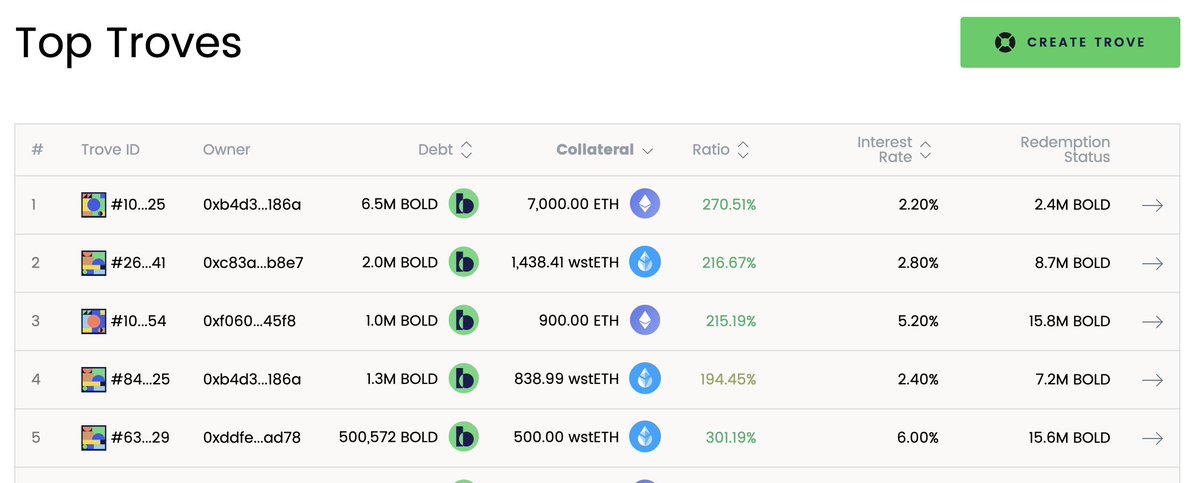
Task: Click owner address 0xb4d3...186a in row 1
Action: pyautogui.click(x=252, y=205)
